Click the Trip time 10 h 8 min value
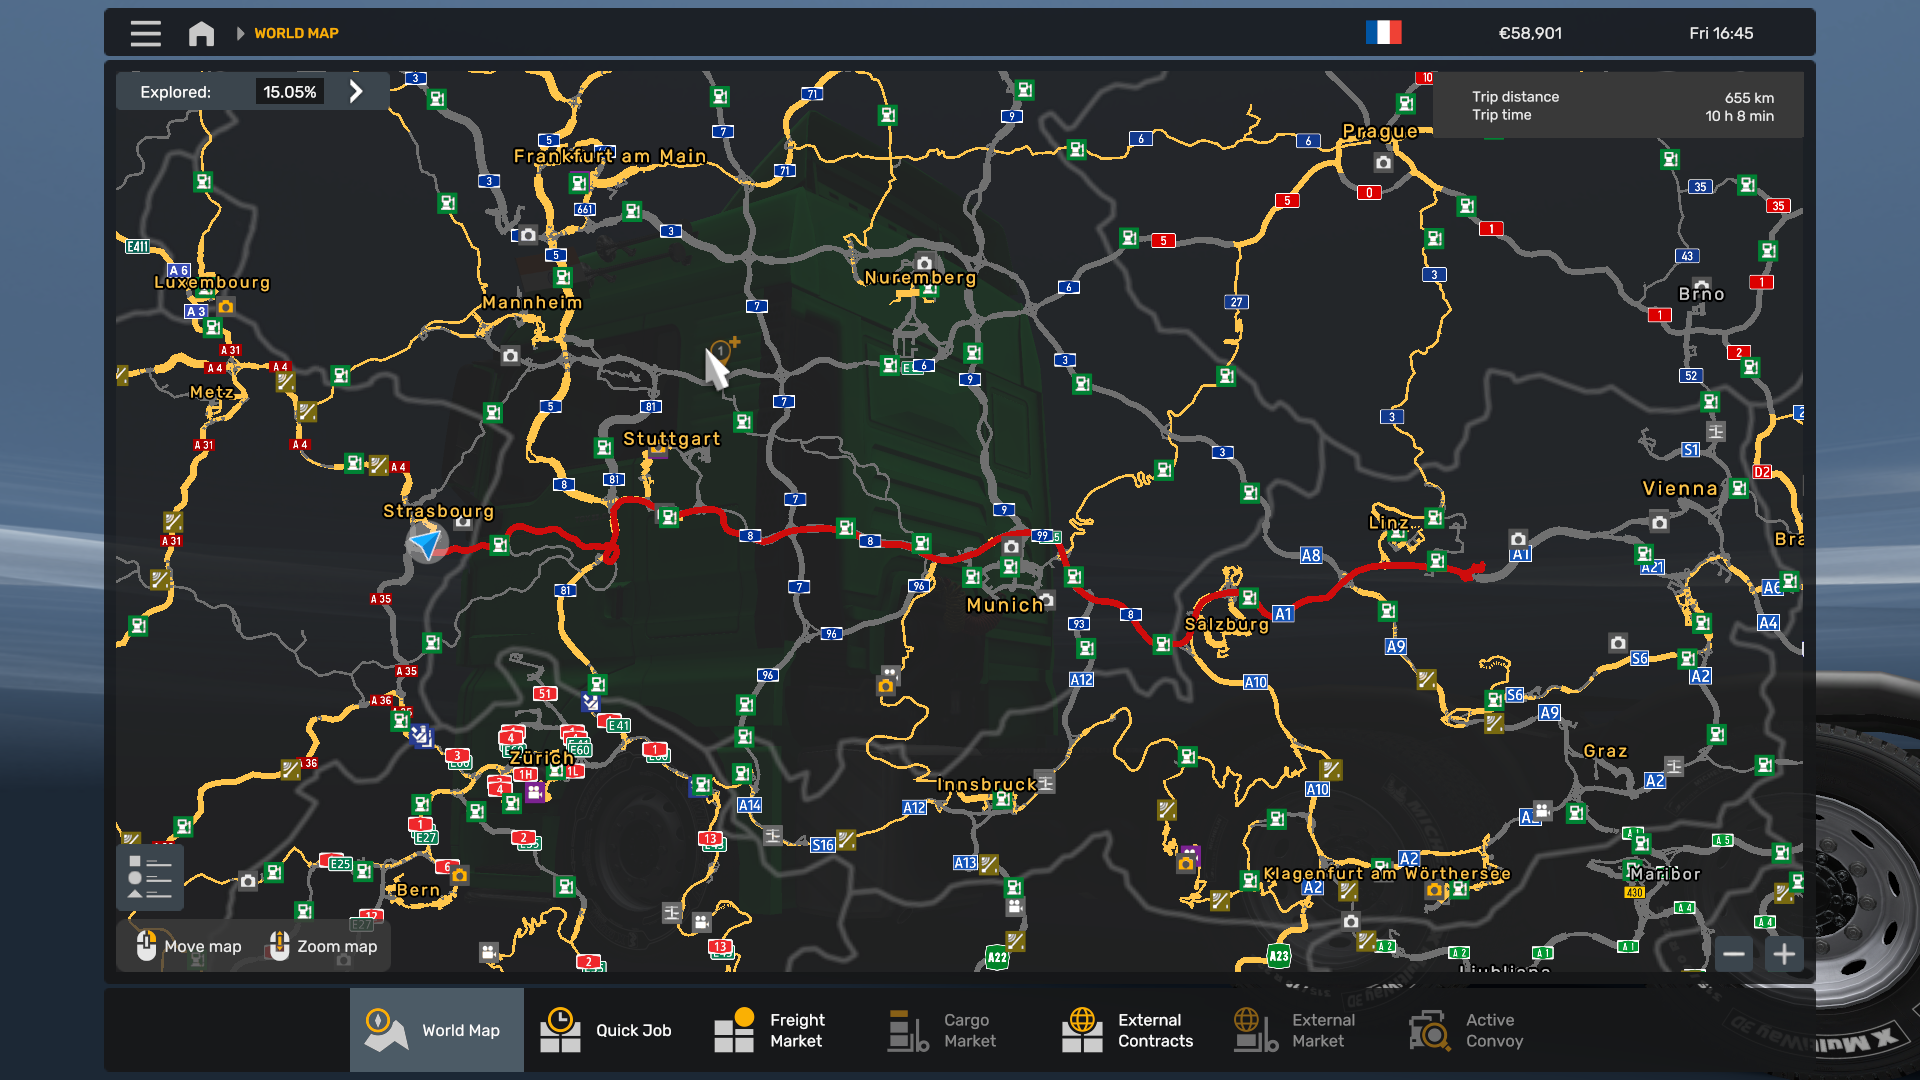Image resolution: width=1920 pixels, height=1080 pixels. point(1739,116)
